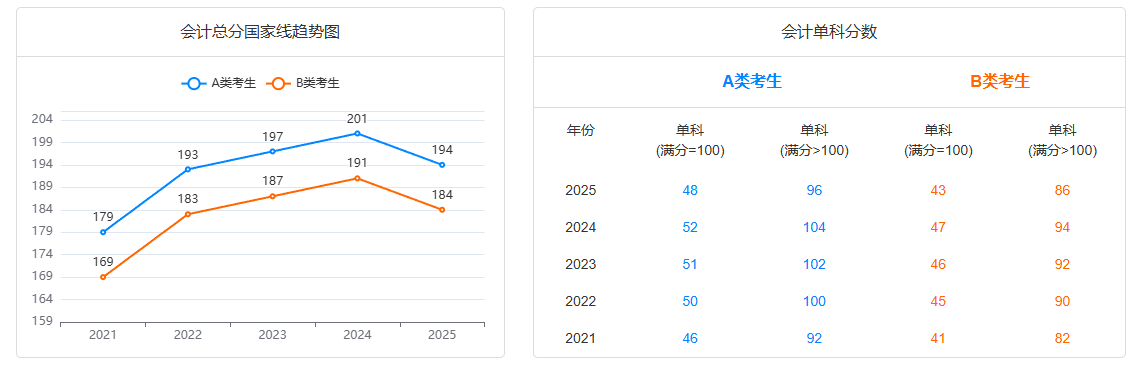Select the 2023 A类 data point 197
Viewport: 1147px width, 366px height.
(x=273, y=152)
